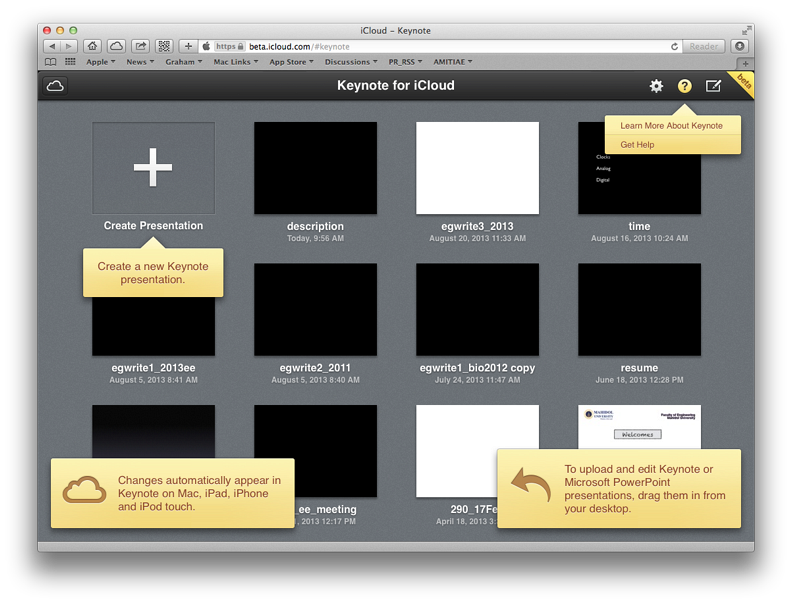Open the resume presentation thumbnail
The width and height of the screenshot is (792, 604).
(639, 309)
